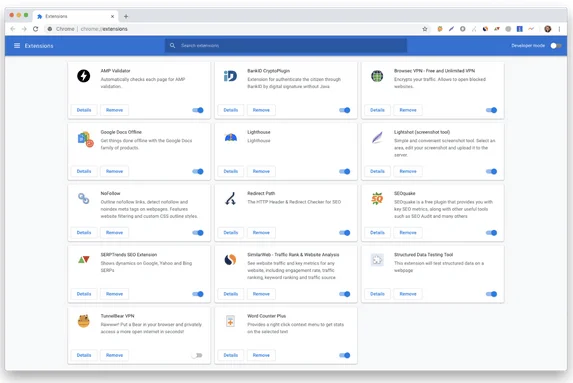Image resolution: width=573 pixels, height=383 pixels.
Task: Open the Chrome three-dot menu
Action: coord(559,29)
